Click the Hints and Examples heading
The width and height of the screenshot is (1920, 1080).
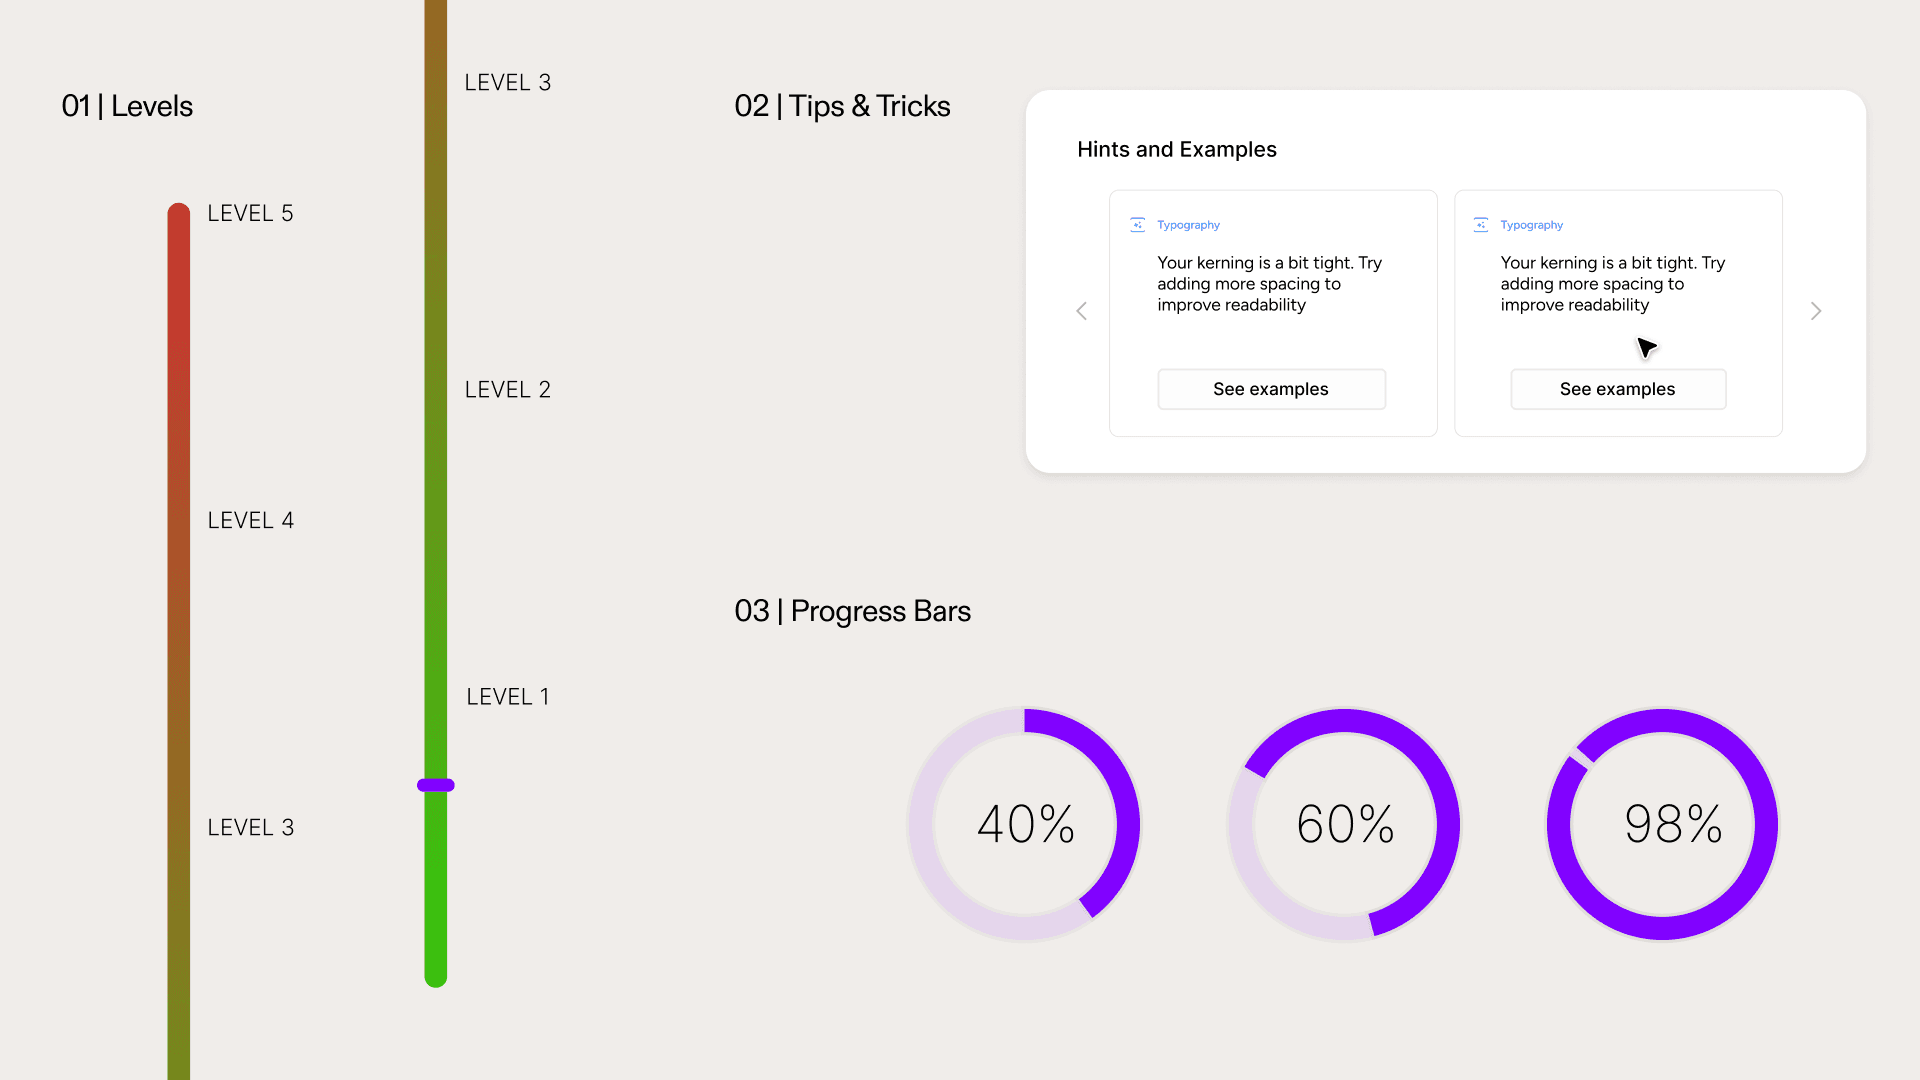tap(1176, 149)
